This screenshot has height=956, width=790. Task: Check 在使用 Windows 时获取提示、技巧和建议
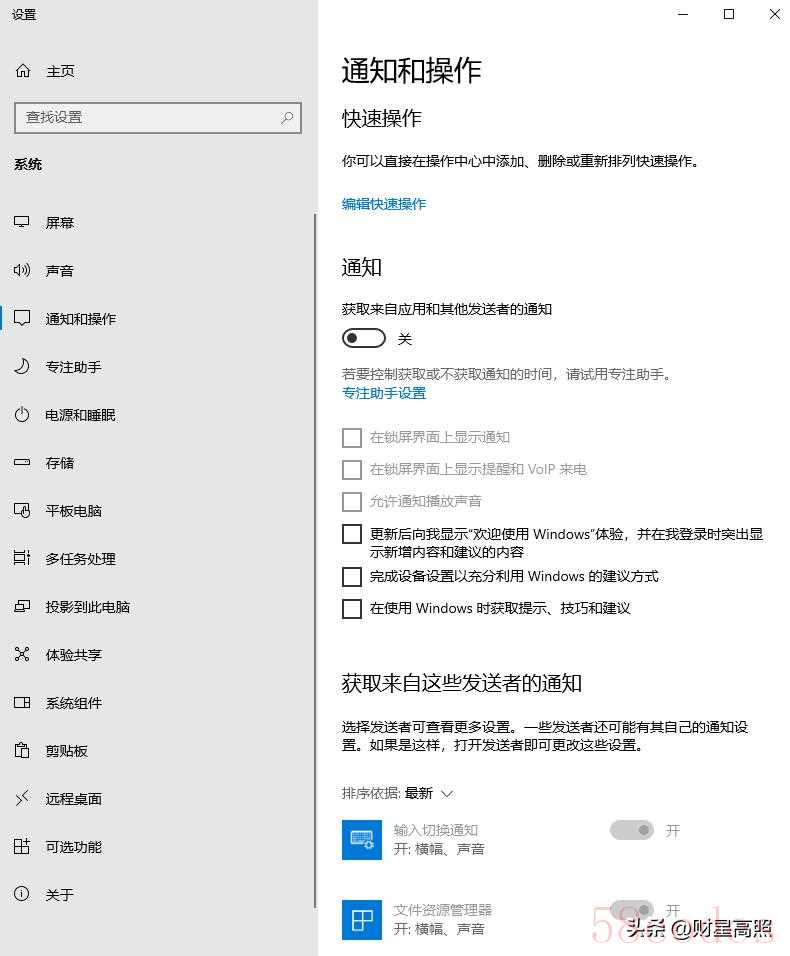pos(352,608)
